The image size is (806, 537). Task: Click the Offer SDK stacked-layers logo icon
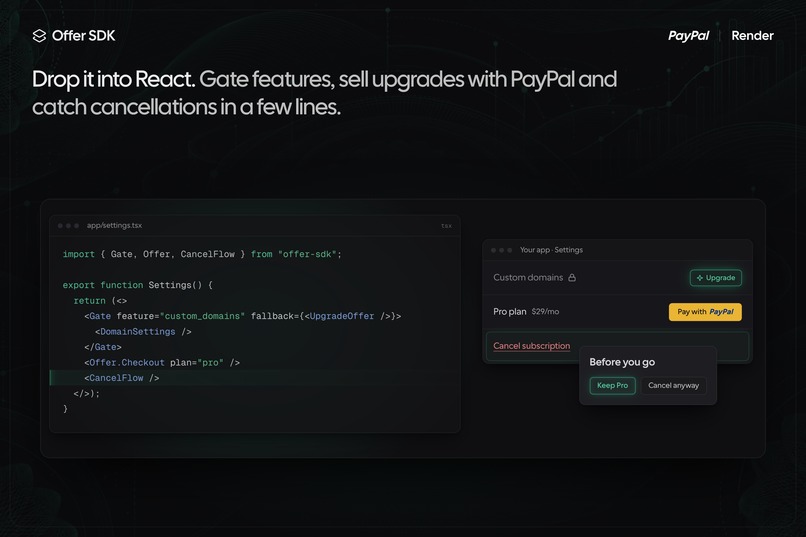tap(39, 35)
